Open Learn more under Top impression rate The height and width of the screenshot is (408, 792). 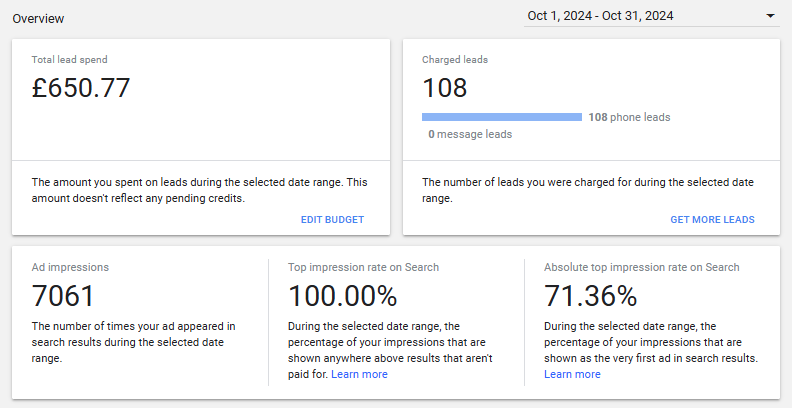click(x=359, y=374)
